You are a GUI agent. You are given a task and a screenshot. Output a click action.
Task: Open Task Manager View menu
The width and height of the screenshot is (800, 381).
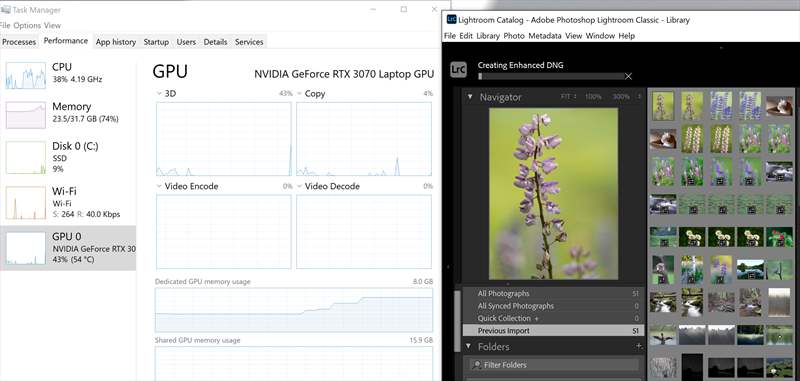(52, 26)
